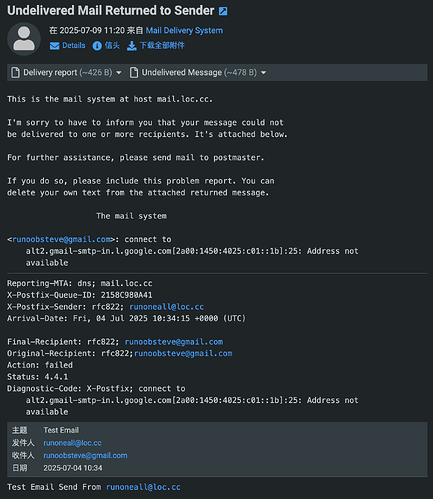
Task: Expand the Delivery report attachment dropdown arrow
Action: [x=119, y=73]
